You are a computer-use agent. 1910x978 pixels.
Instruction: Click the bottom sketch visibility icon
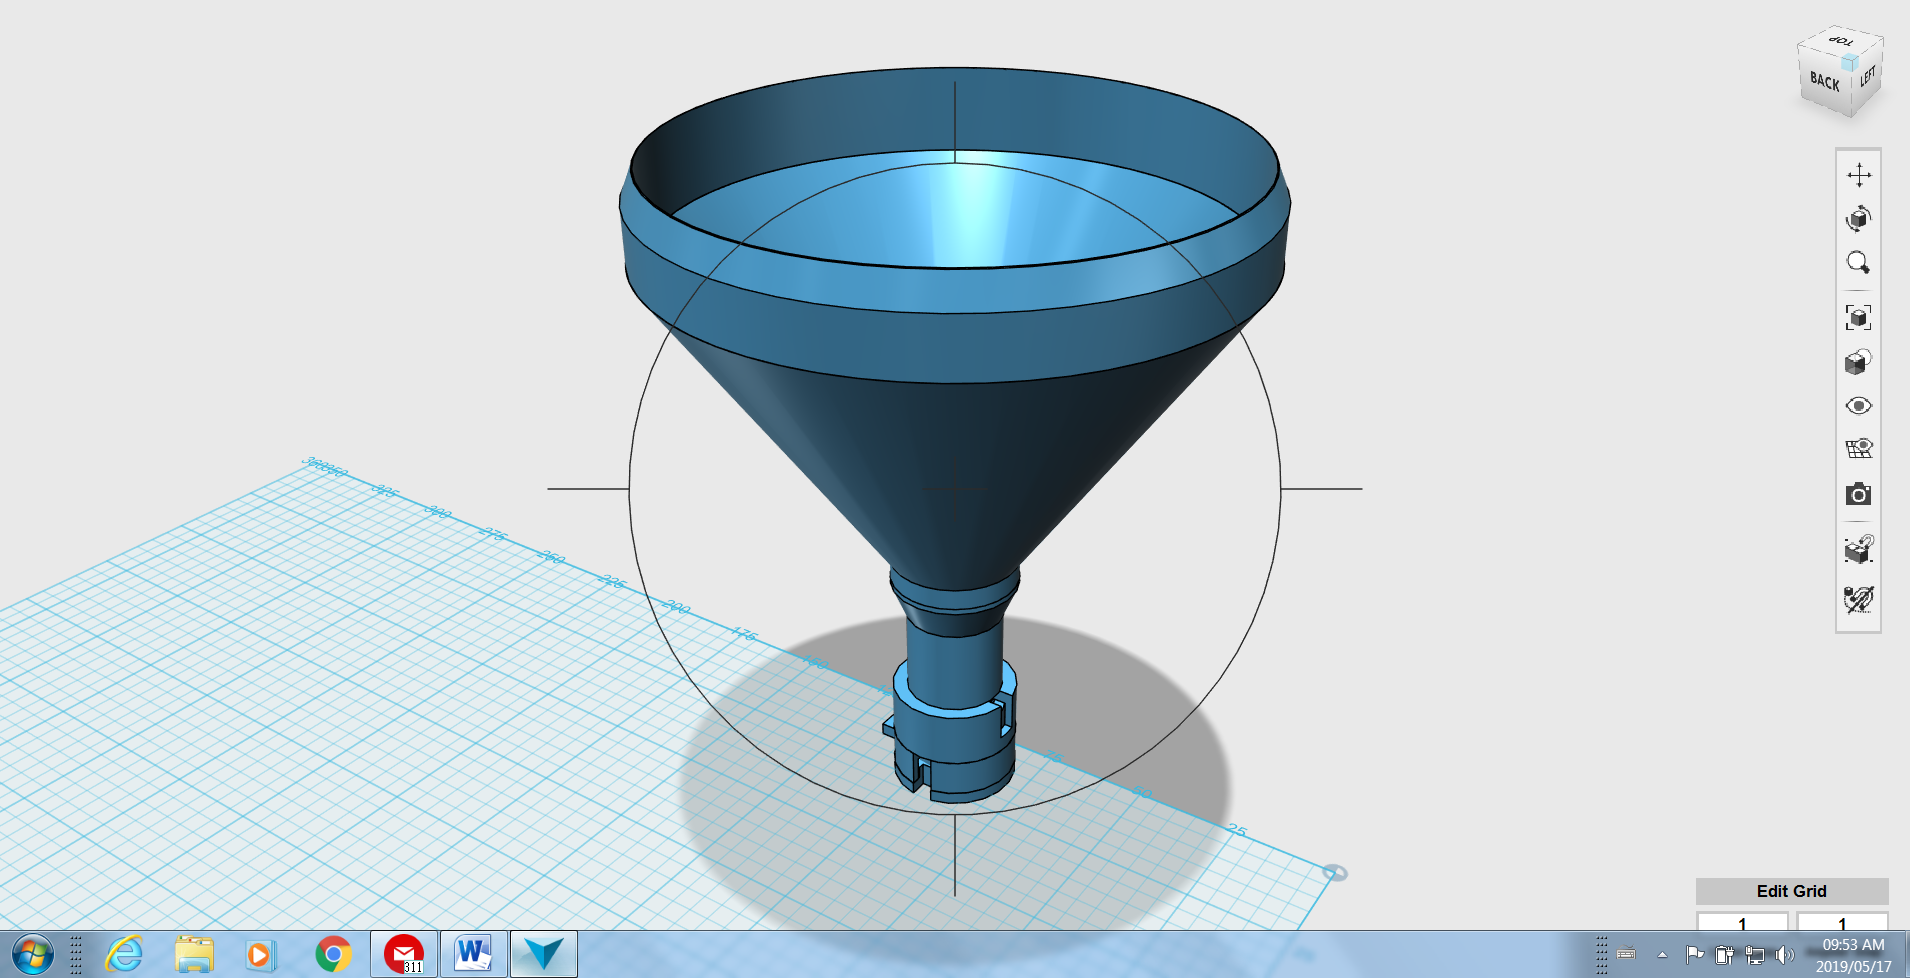click(x=1858, y=599)
